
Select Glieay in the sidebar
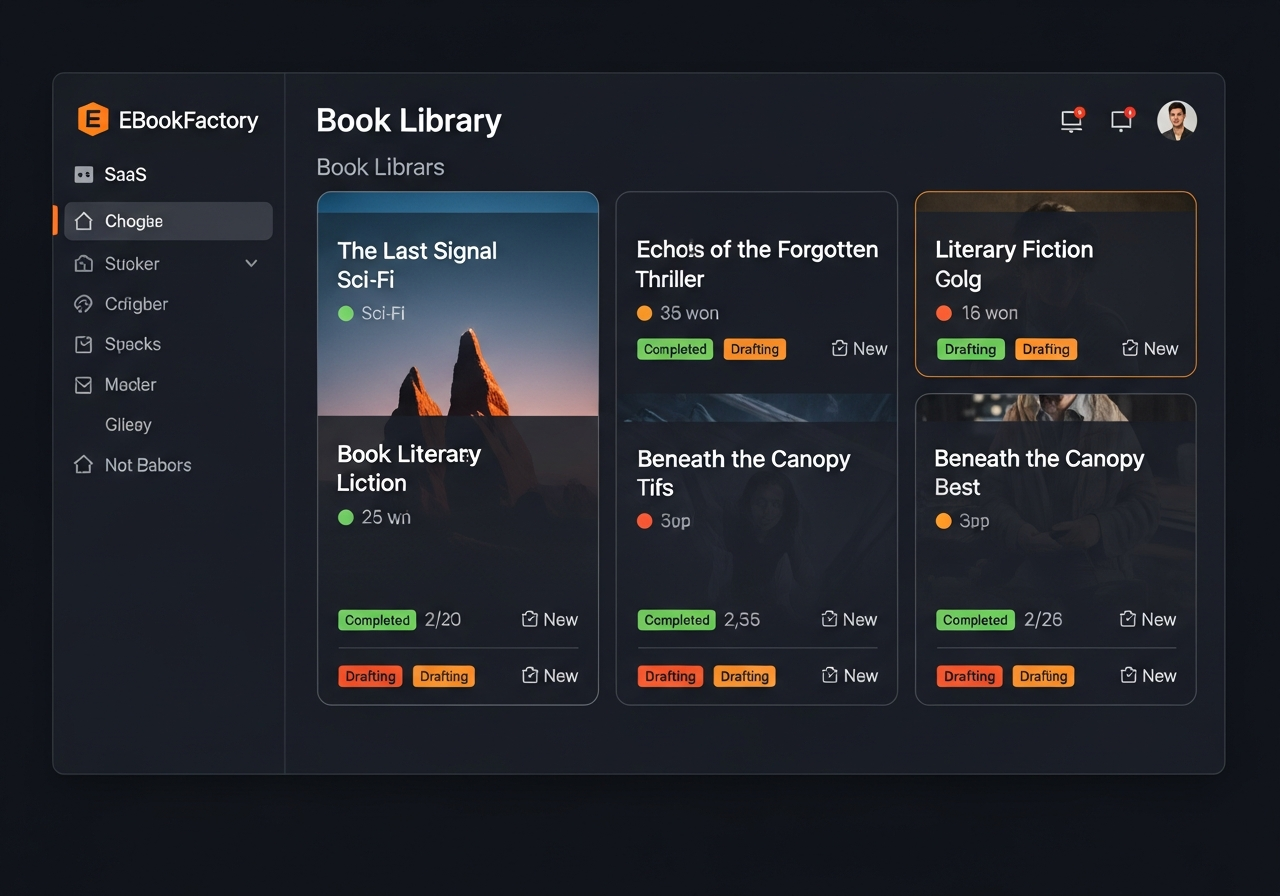coord(128,424)
